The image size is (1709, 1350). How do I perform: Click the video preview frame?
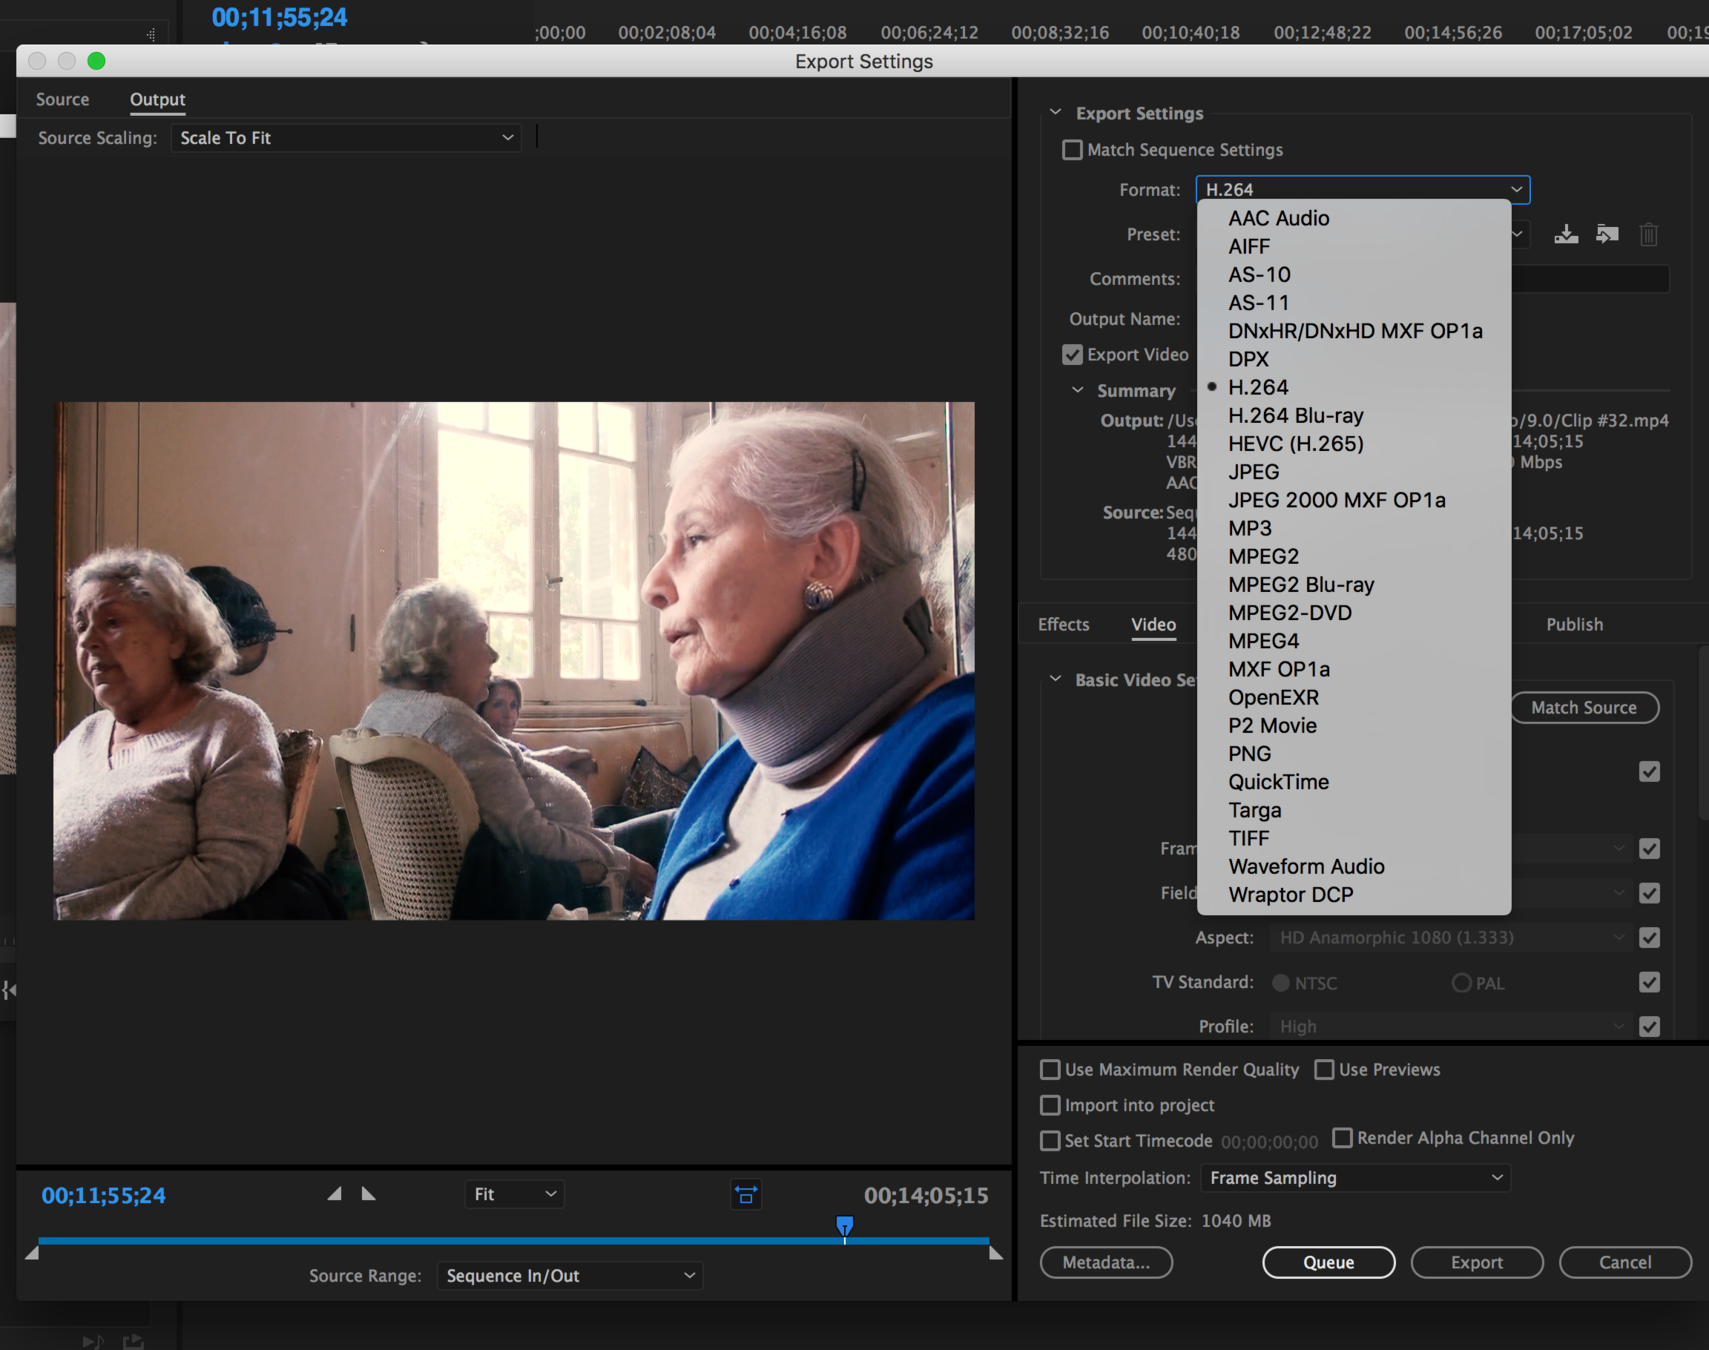(514, 661)
